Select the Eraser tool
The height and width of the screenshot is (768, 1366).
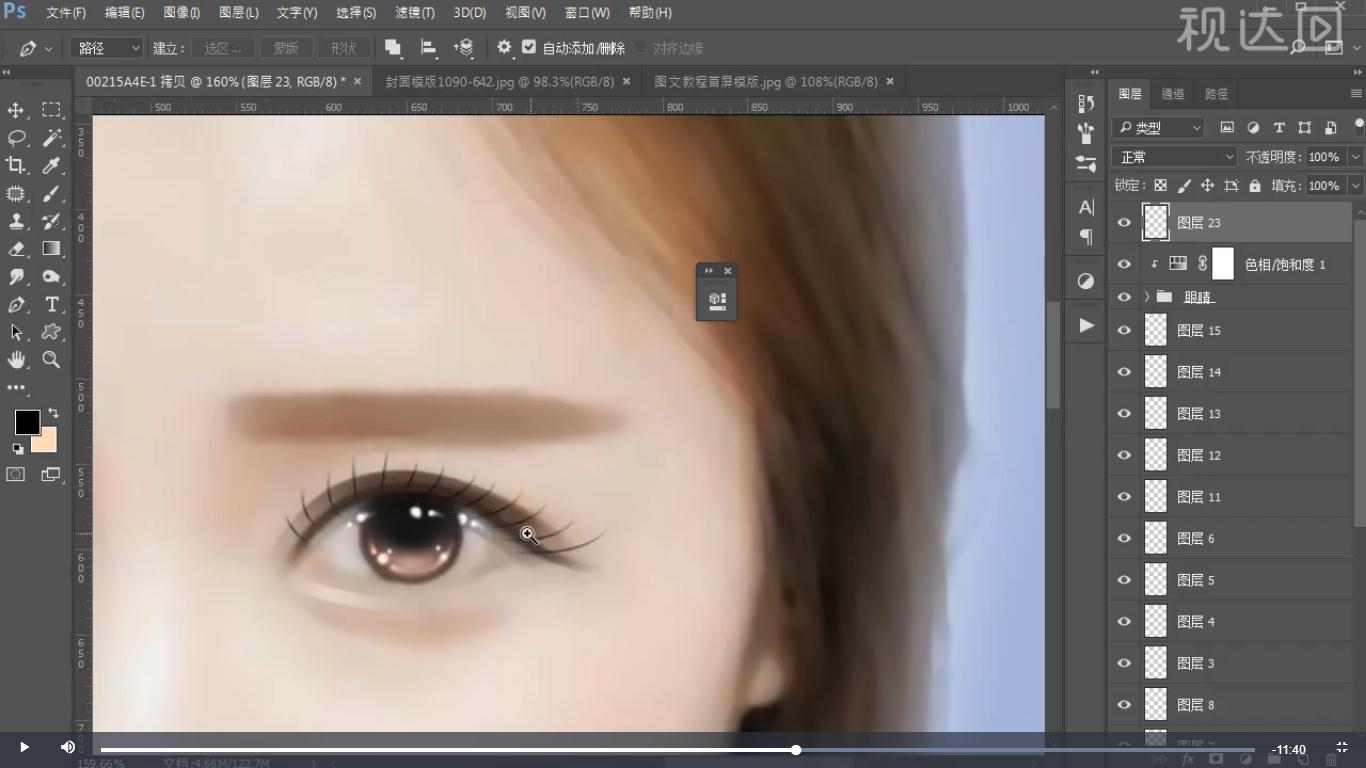(x=16, y=249)
